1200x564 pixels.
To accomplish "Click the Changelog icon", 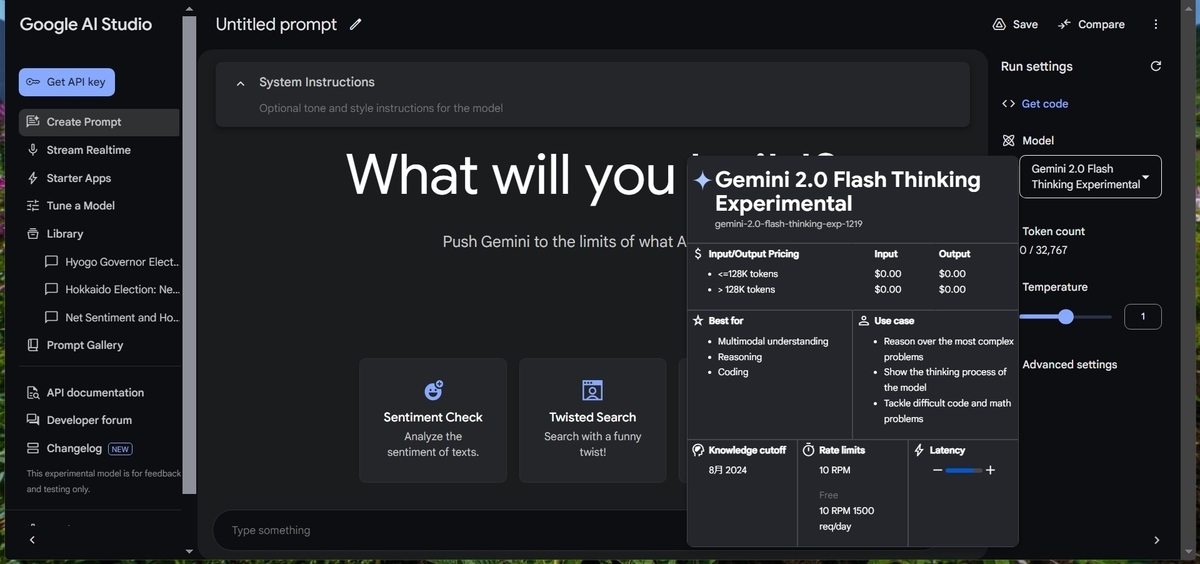I will point(33,449).
